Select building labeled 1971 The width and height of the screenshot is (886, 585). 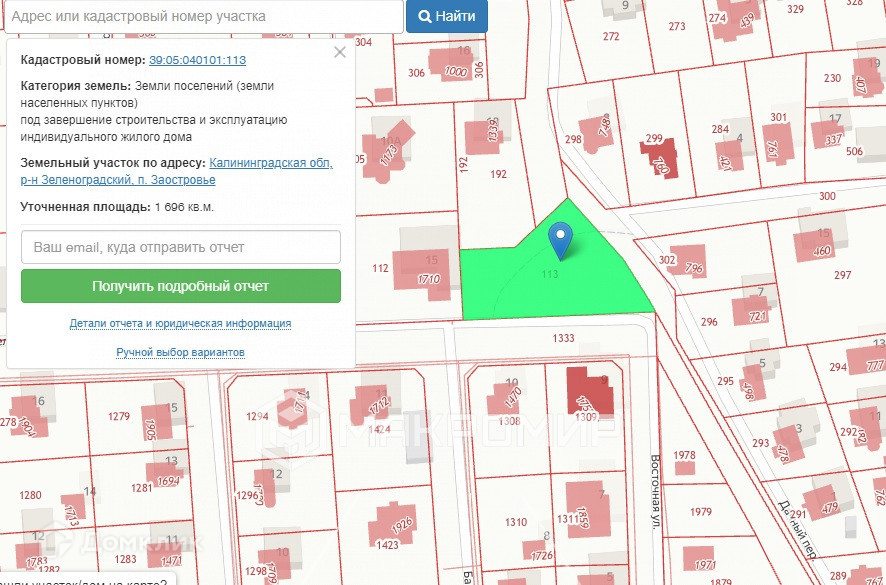[x=698, y=558]
